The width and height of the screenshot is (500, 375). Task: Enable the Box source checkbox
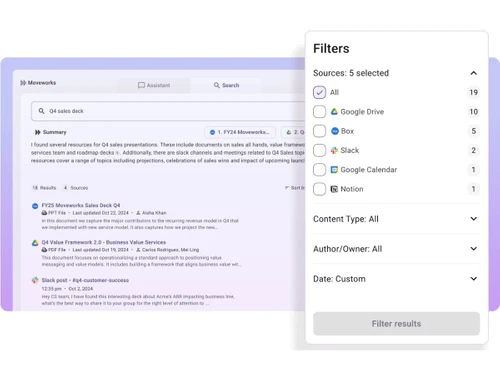point(319,131)
